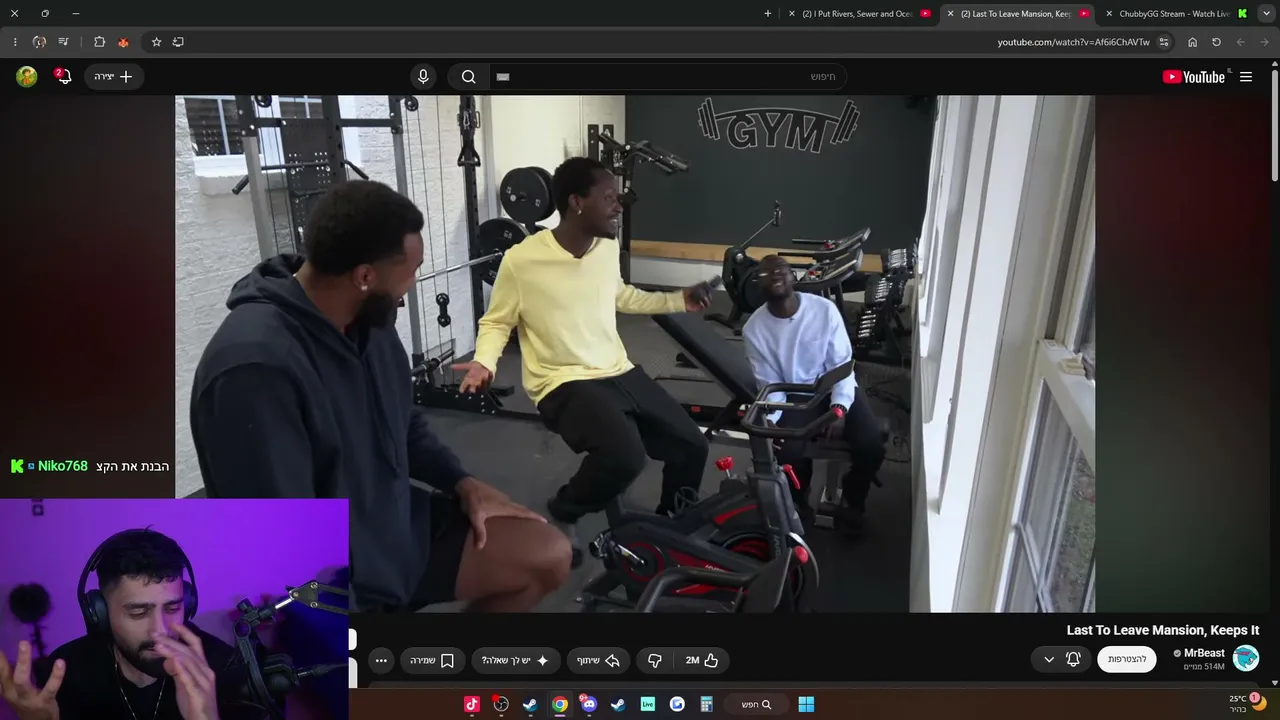Dislike the video
The height and width of the screenshot is (720, 1280).
point(655,660)
